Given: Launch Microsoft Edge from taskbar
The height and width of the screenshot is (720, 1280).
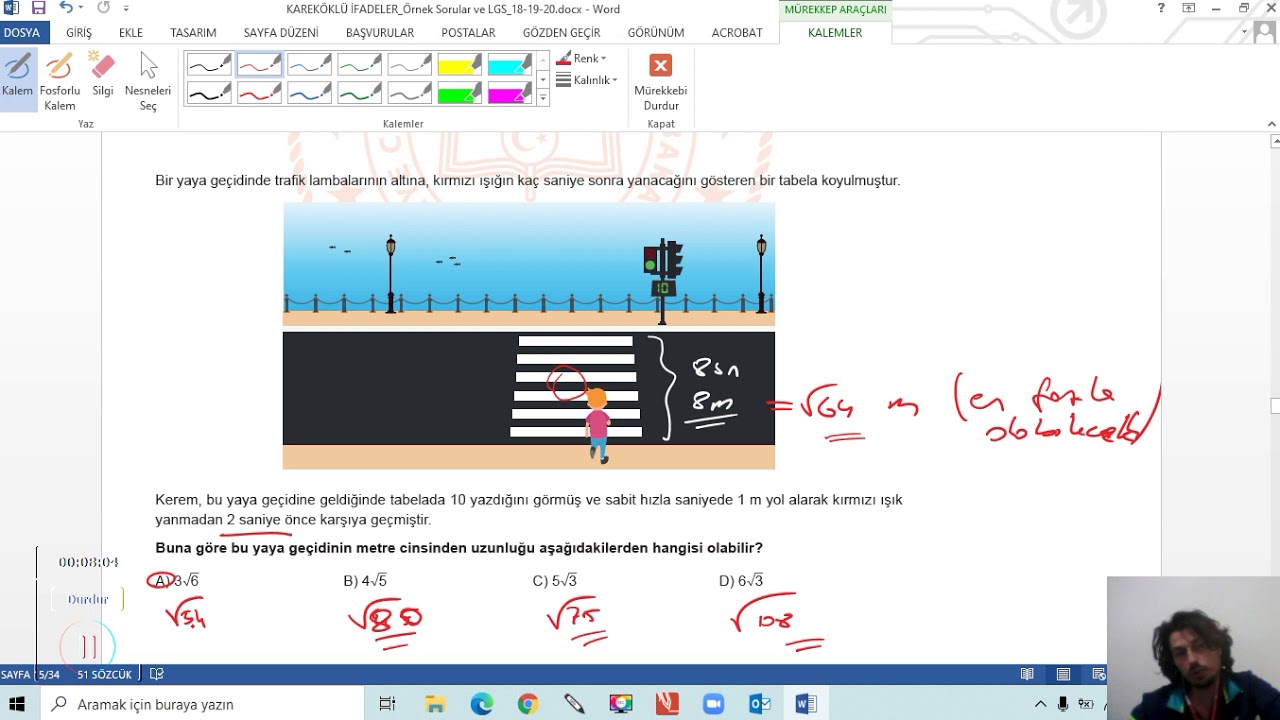Looking at the screenshot, I should (482, 704).
